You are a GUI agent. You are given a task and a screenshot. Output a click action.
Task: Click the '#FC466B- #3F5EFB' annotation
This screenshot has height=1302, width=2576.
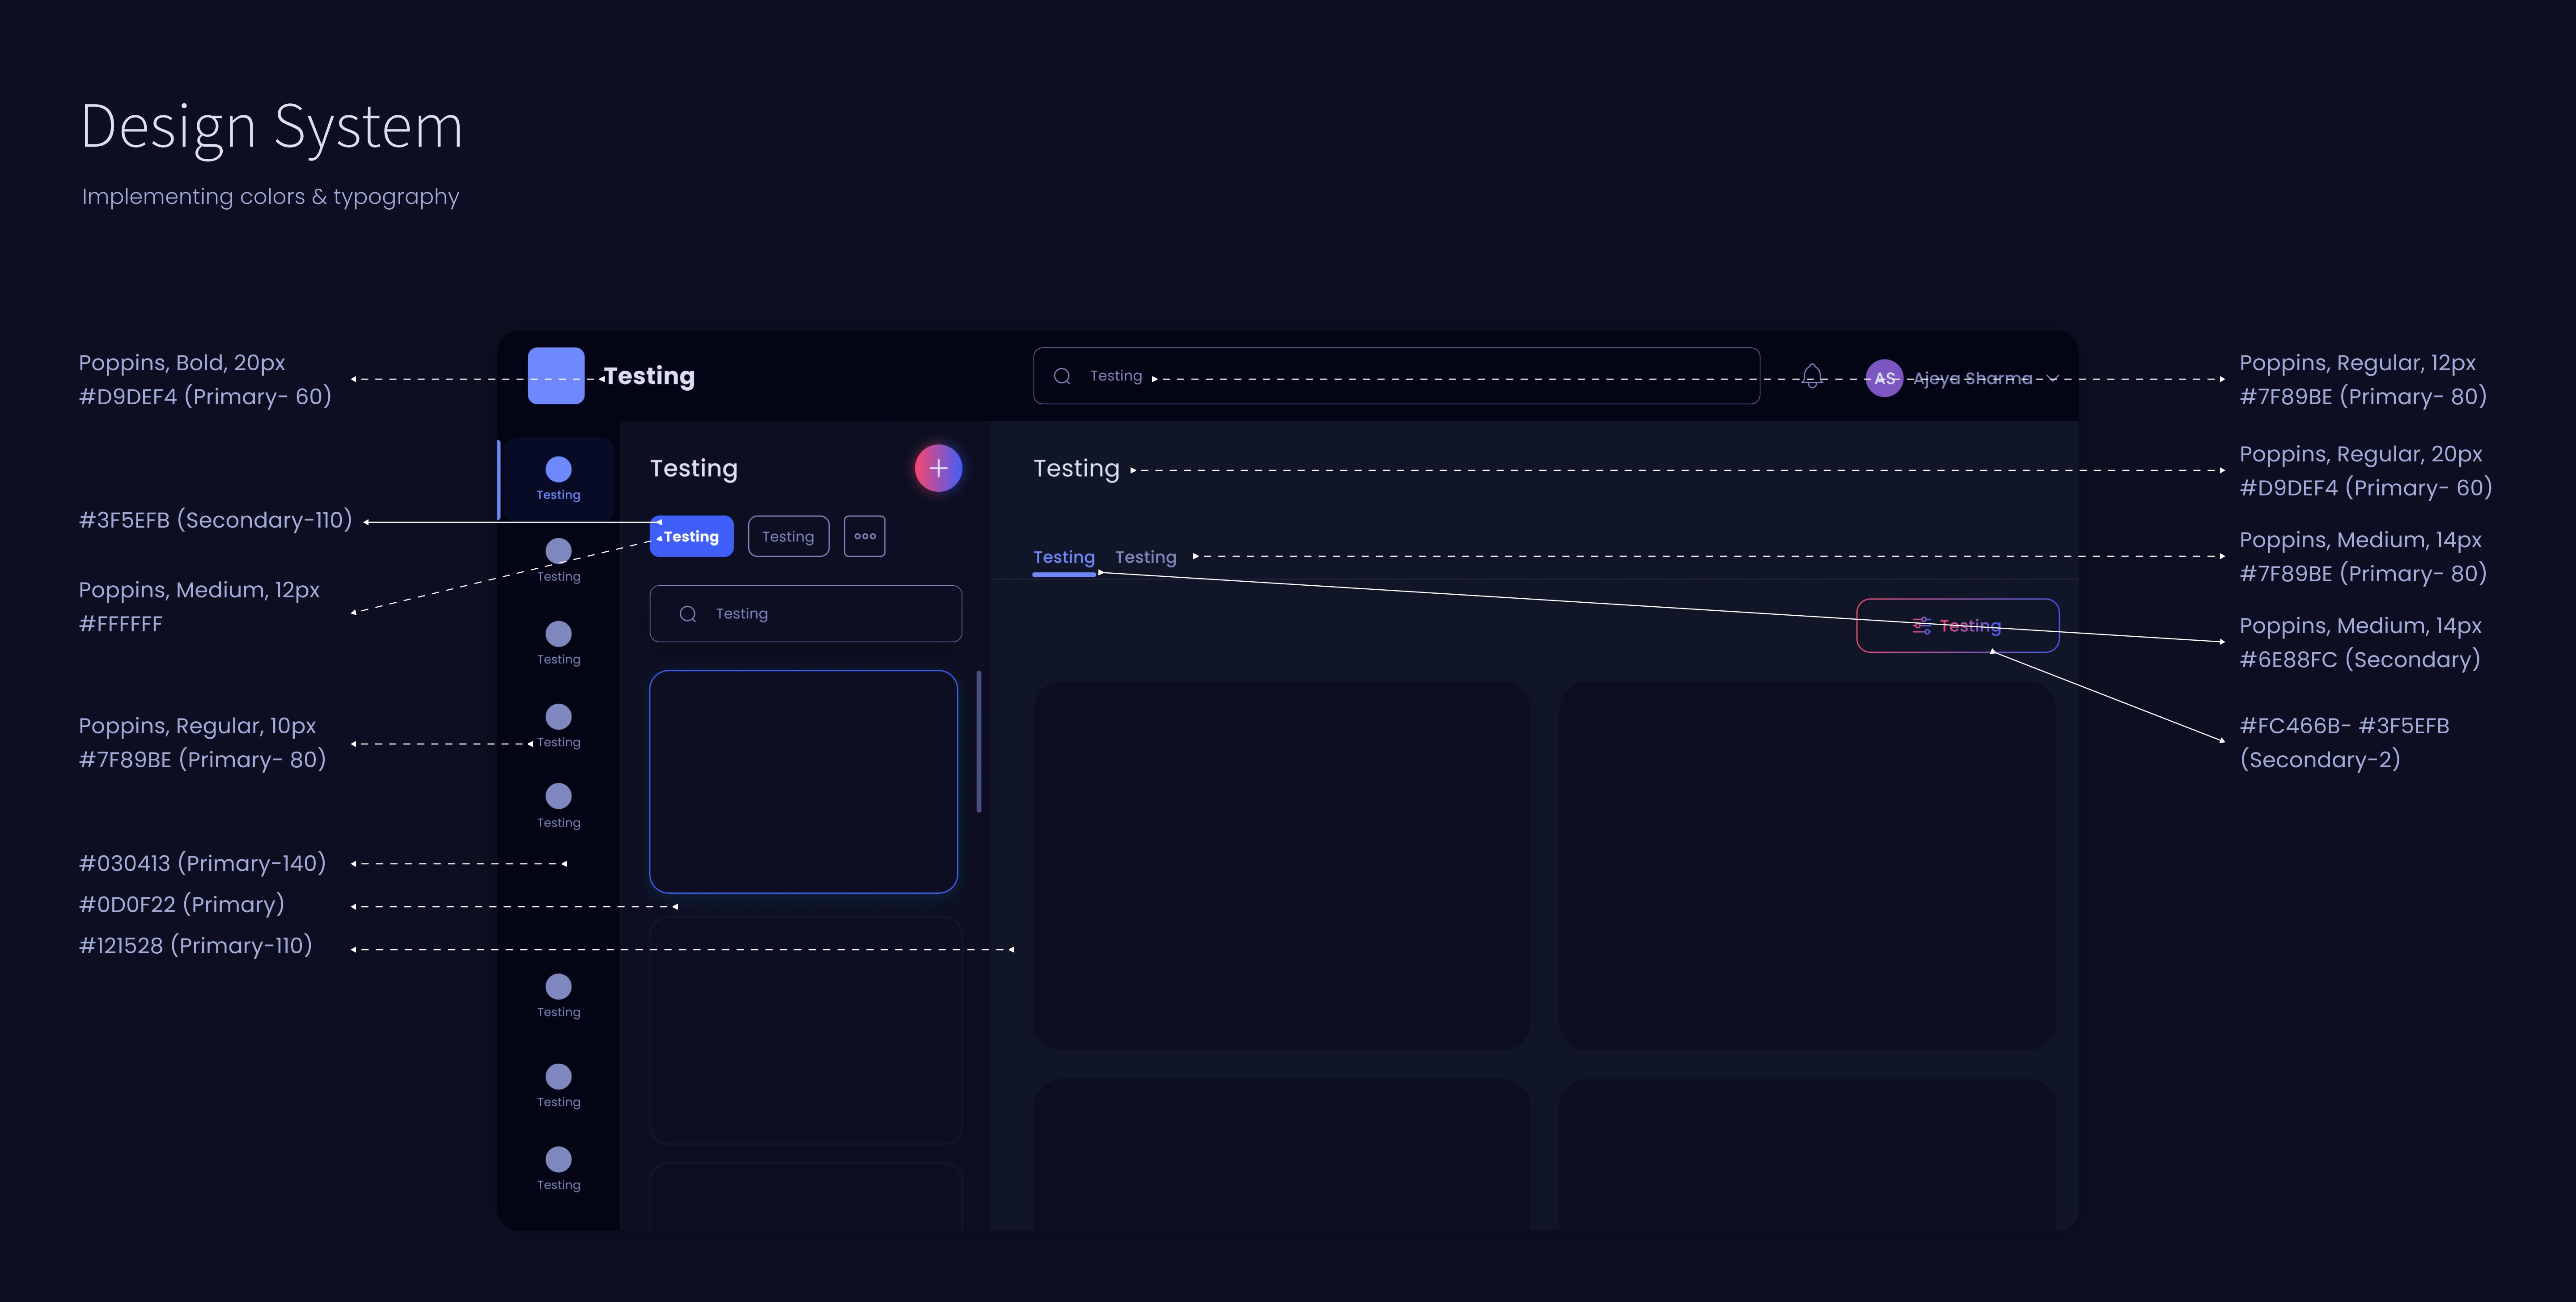2344,726
